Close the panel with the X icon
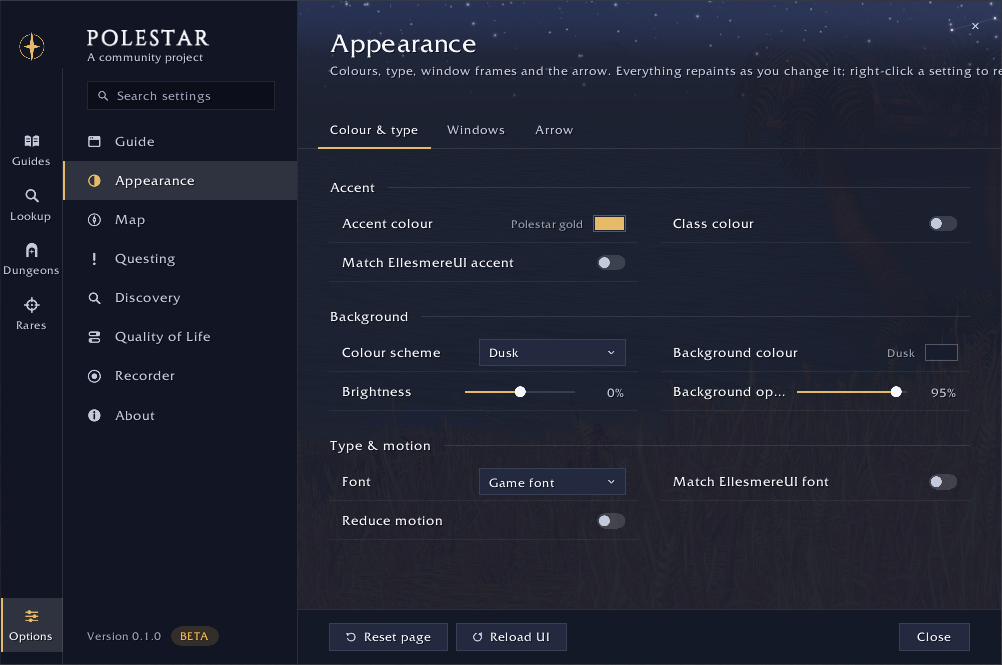The image size is (1002, 665). pyautogui.click(x=975, y=26)
